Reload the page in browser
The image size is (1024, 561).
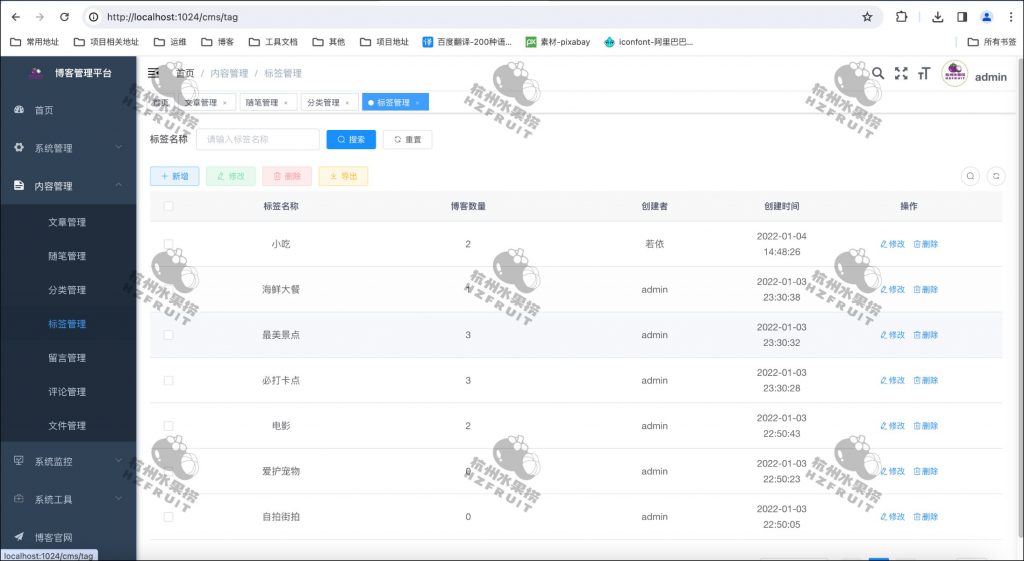(64, 17)
